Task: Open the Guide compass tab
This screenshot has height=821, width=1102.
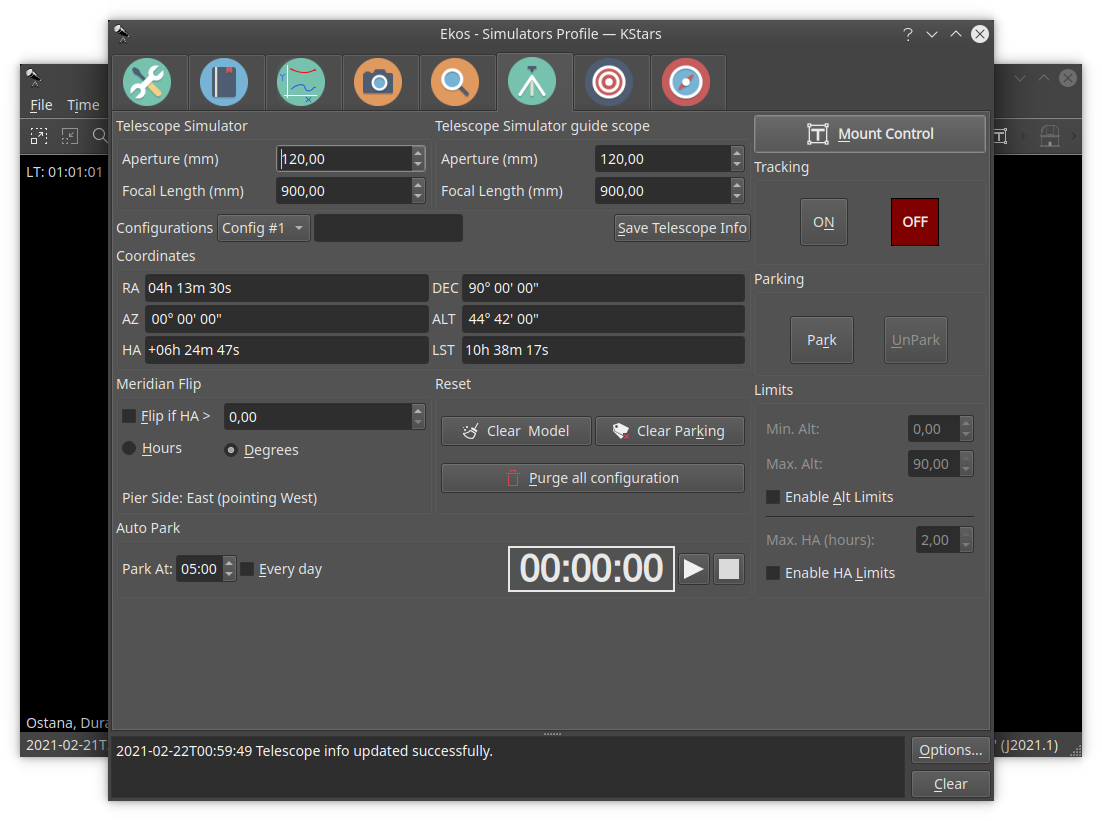Action: (x=686, y=82)
